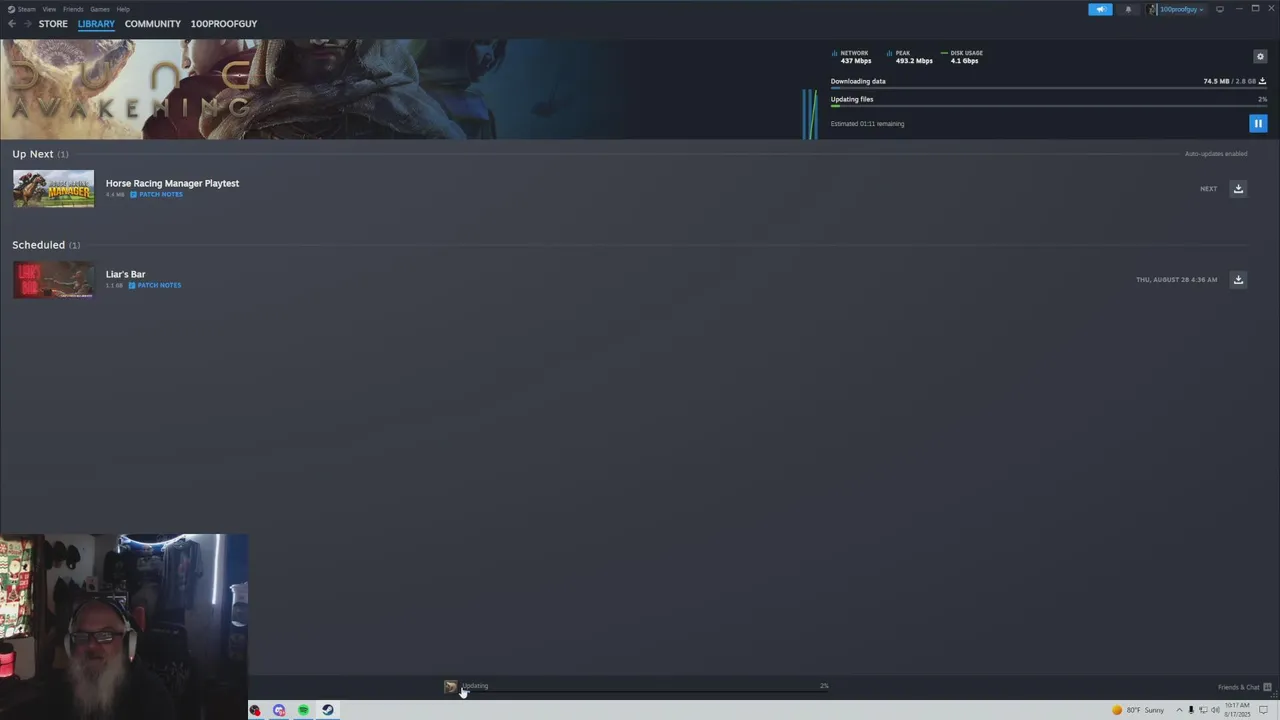Open the Friends menu
The width and height of the screenshot is (1280, 720).
tap(73, 9)
